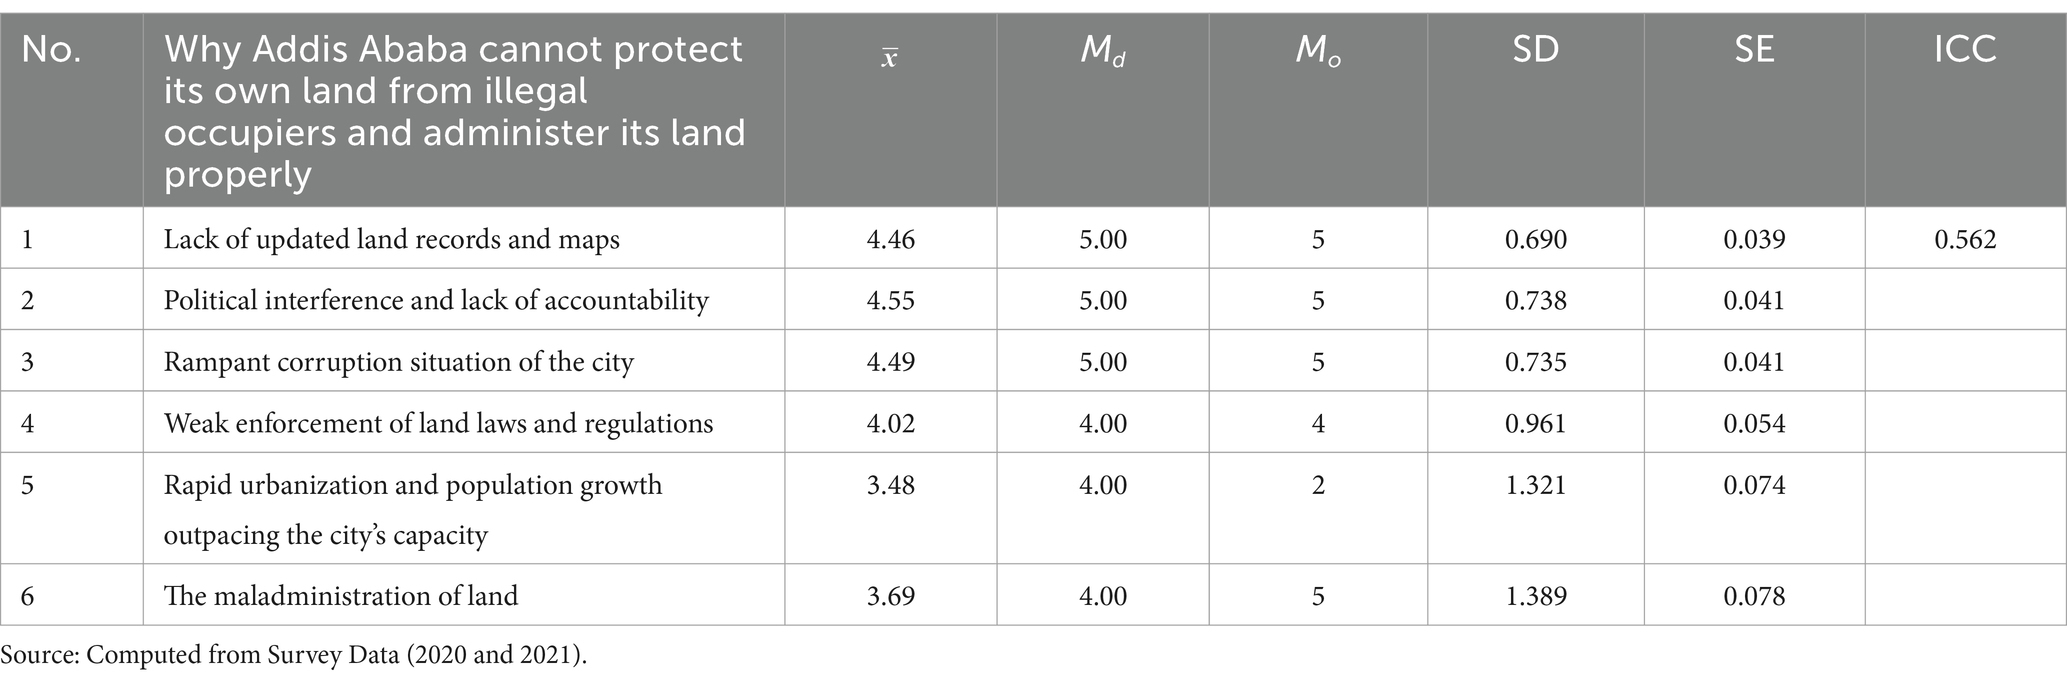Image resolution: width=2067 pixels, height=677 pixels.
Task: Select mean value 4.55
Action: pos(890,301)
